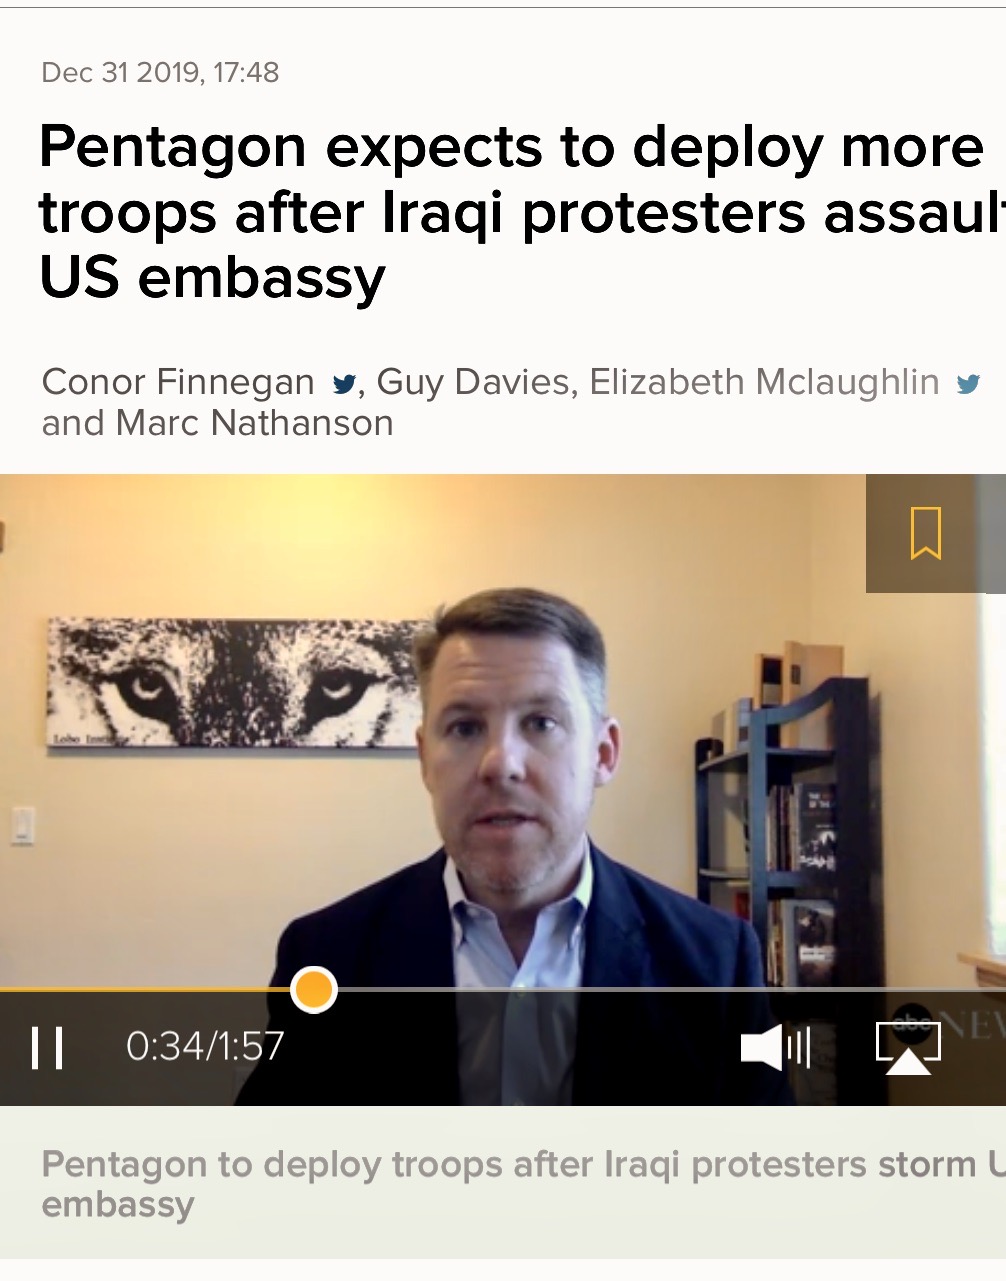Tap the Dec 31 2019 timestamp
The height and width of the screenshot is (1281, 1006).
(160, 73)
